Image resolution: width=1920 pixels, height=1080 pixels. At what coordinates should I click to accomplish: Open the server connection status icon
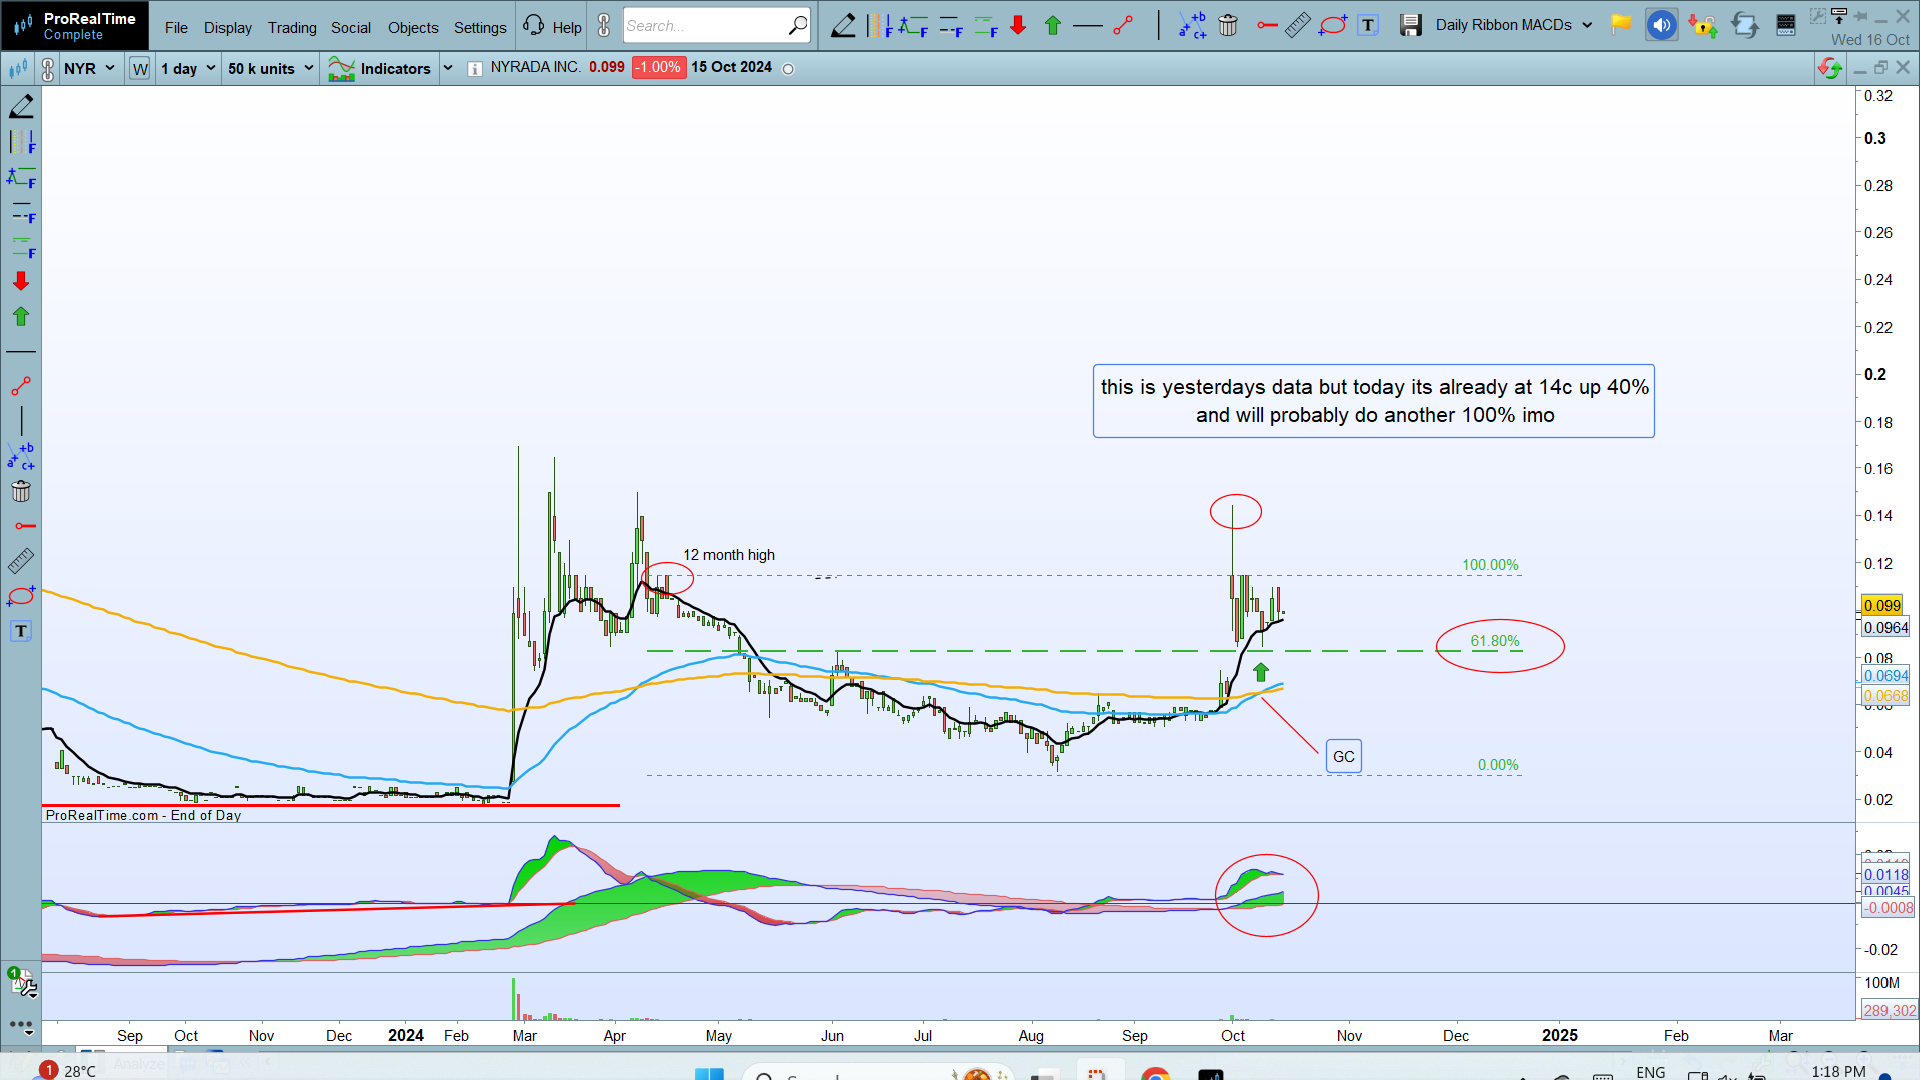pos(1785,26)
